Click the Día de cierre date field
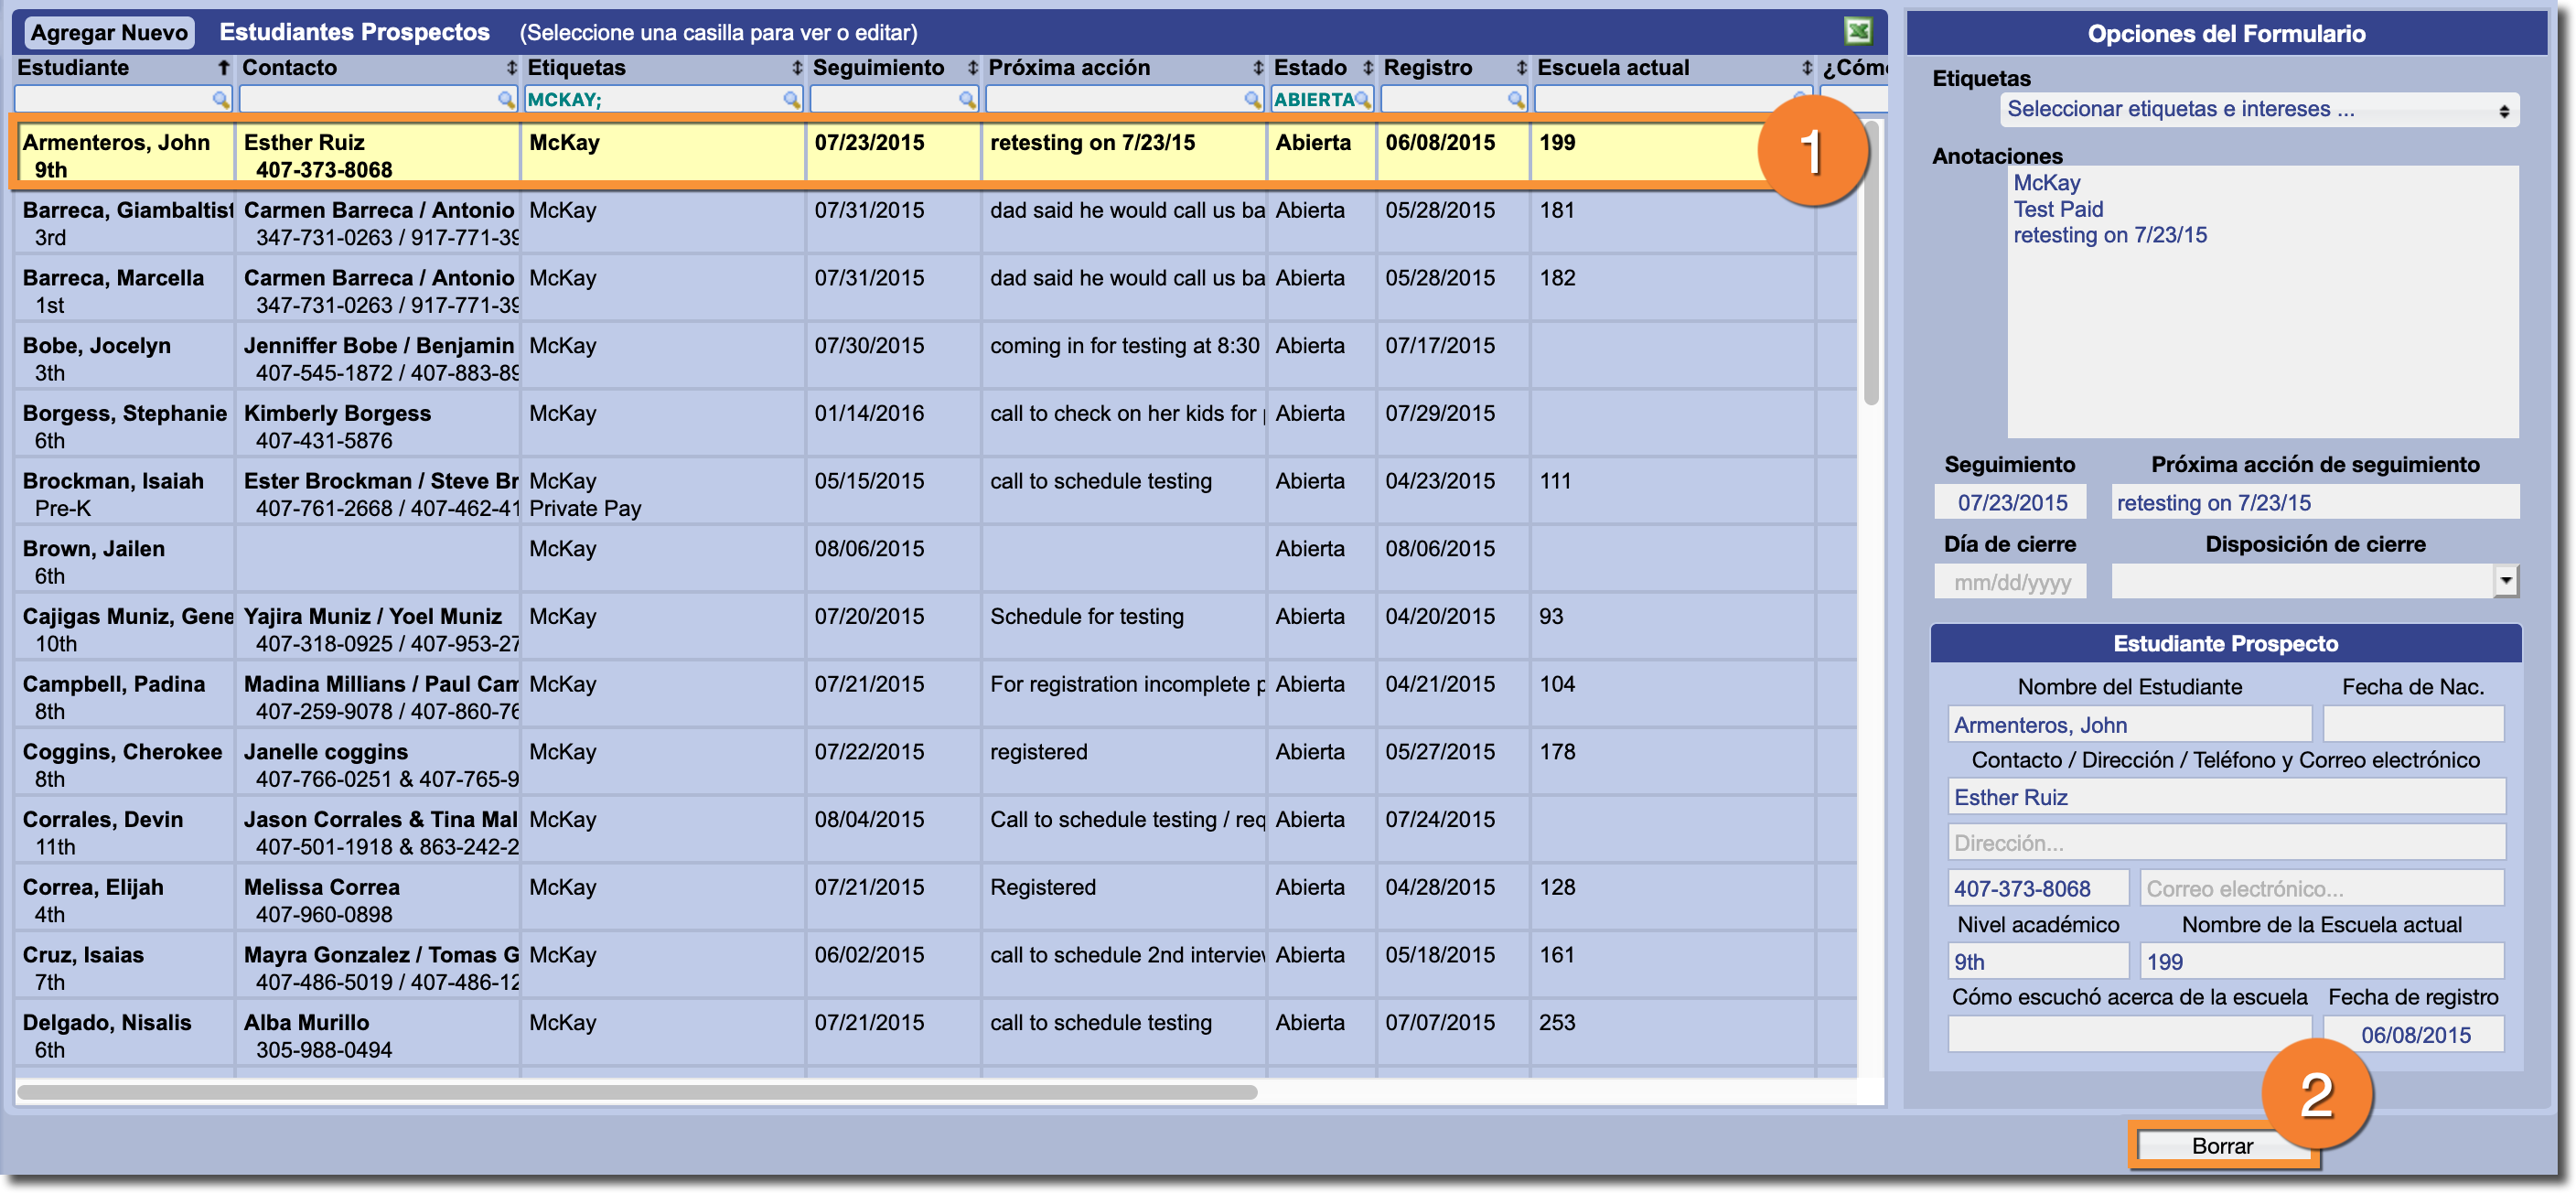 point(2010,582)
